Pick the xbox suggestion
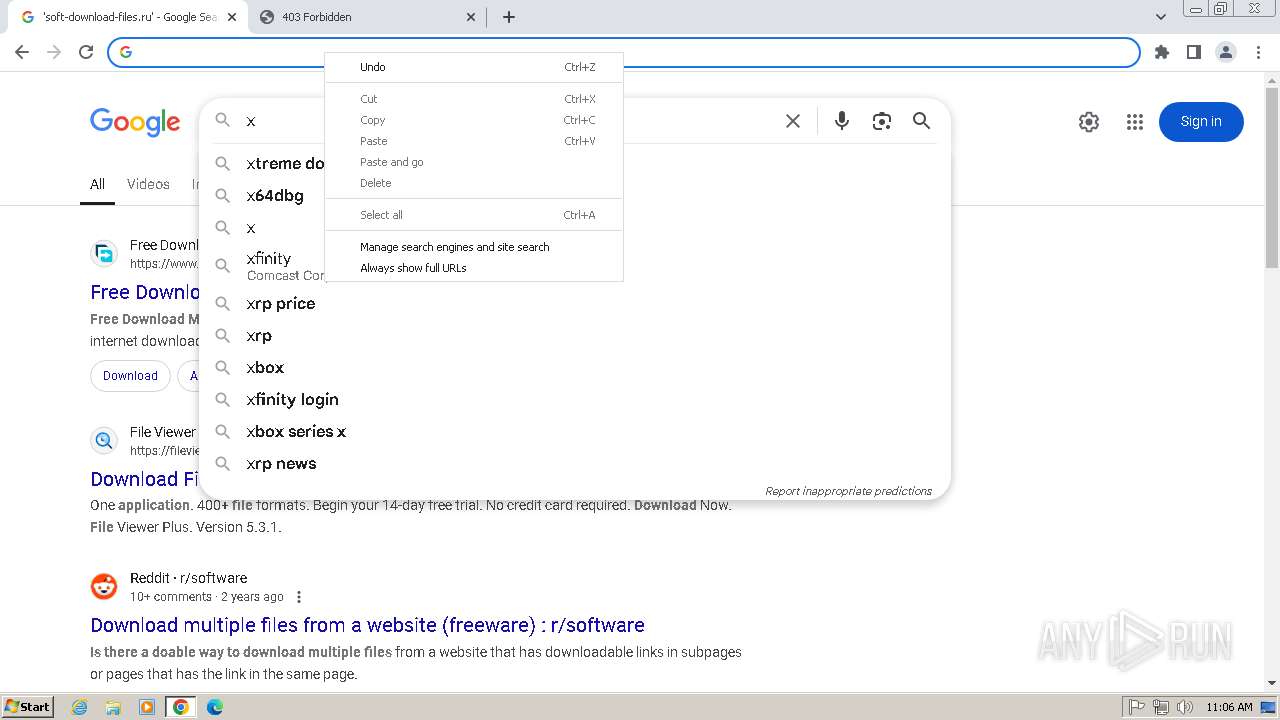Screen dimensions: 1280x720 575,368
